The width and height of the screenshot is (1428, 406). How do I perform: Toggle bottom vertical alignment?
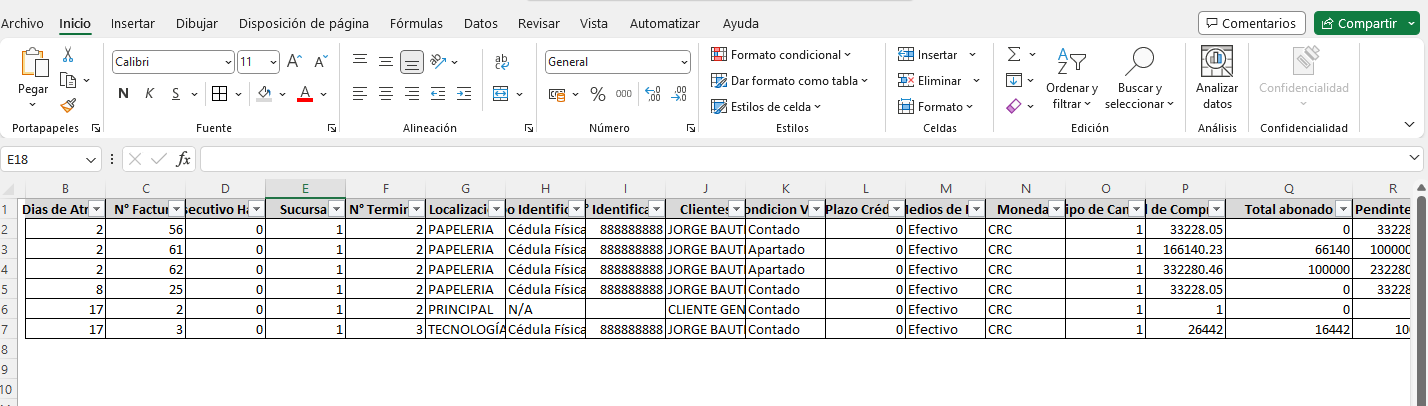coord(411,62)
